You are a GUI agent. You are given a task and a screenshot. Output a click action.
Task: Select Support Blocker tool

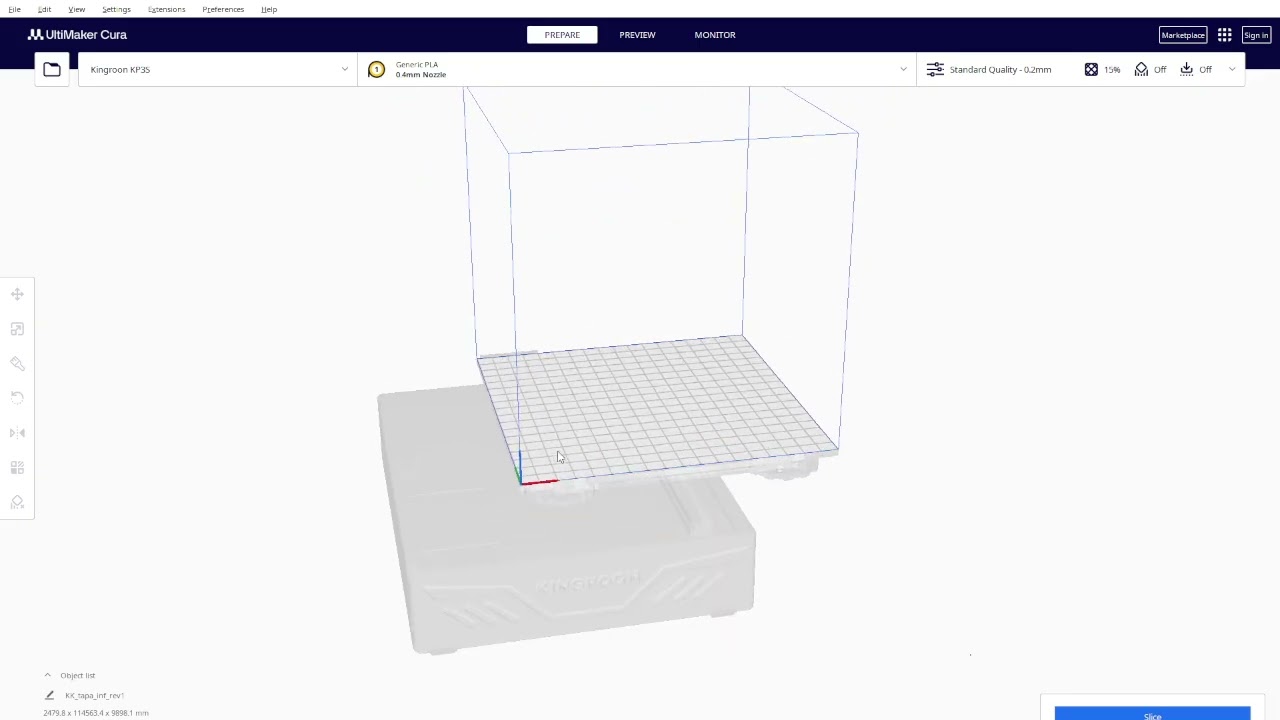[x=17, y=502]
